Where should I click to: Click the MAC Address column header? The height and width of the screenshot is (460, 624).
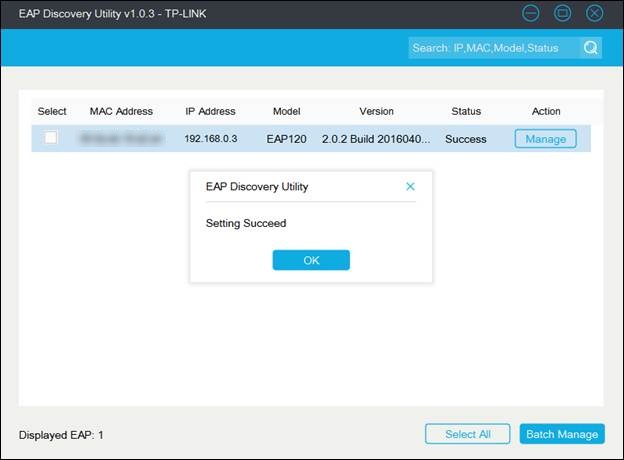pyautogui.click(x=121, y=111)
